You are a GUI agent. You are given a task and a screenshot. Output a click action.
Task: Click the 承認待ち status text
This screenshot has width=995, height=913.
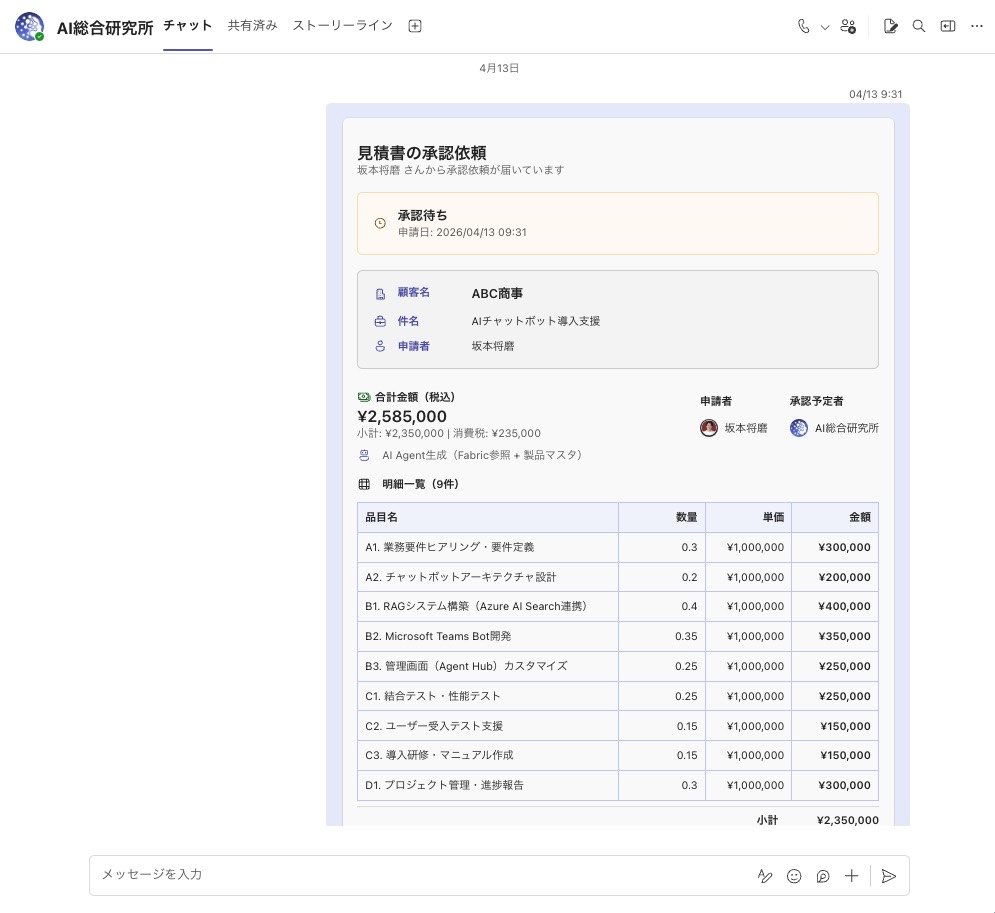coord(423,215)
